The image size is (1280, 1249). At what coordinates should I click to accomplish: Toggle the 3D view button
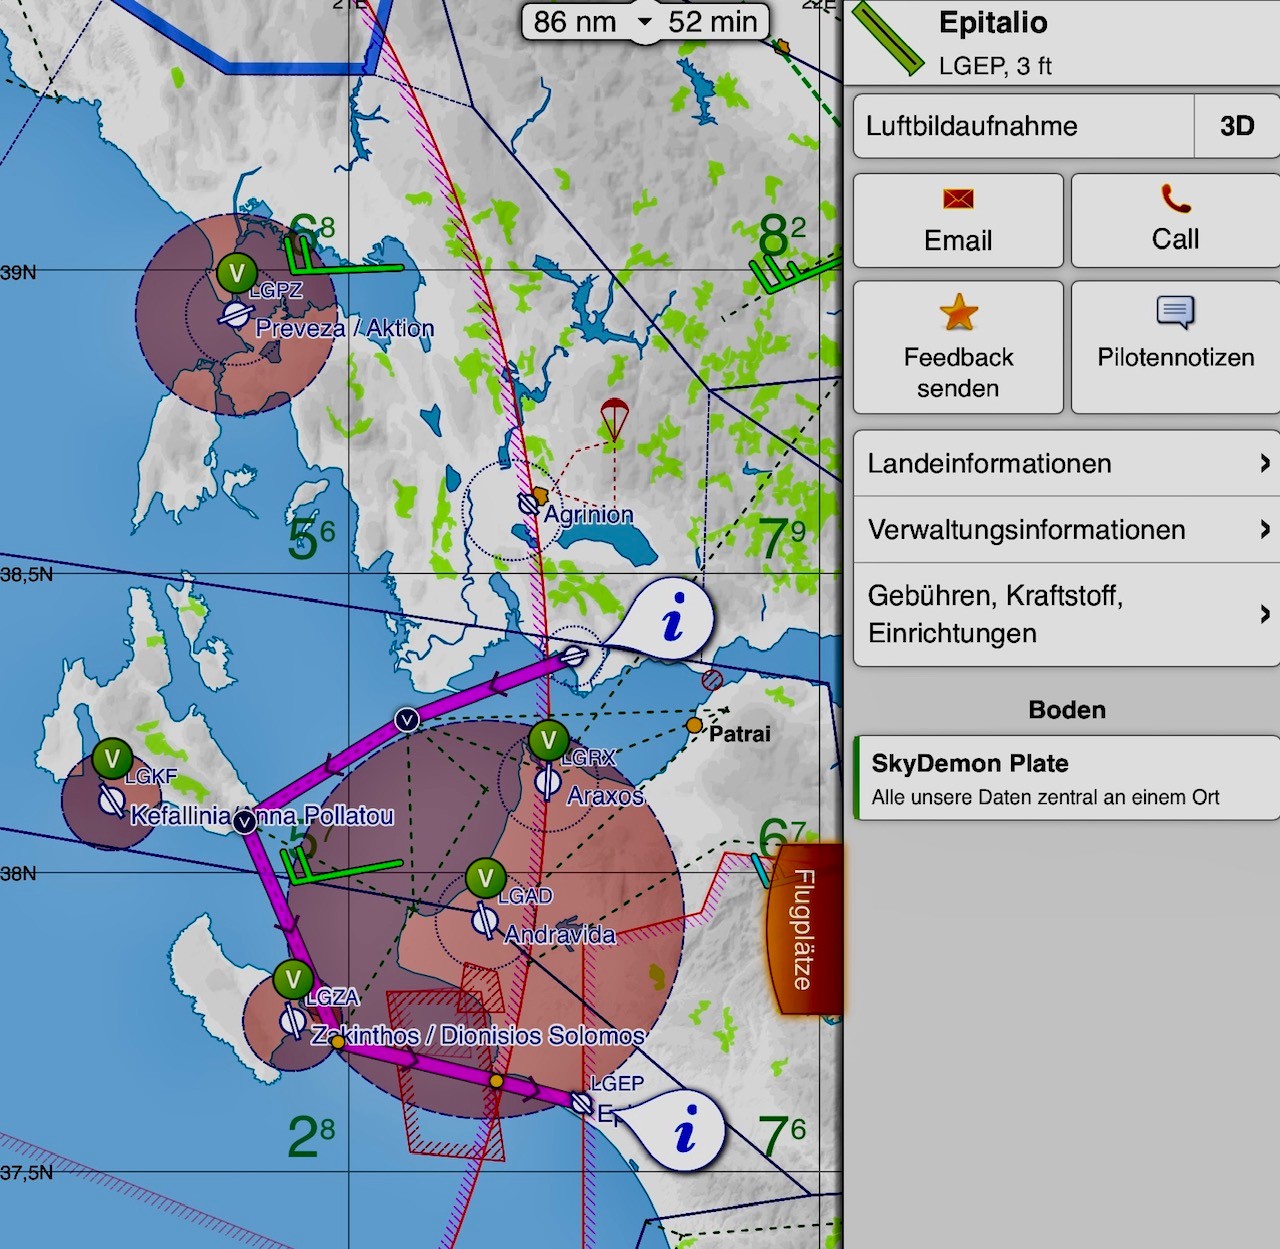(1236, 126)
